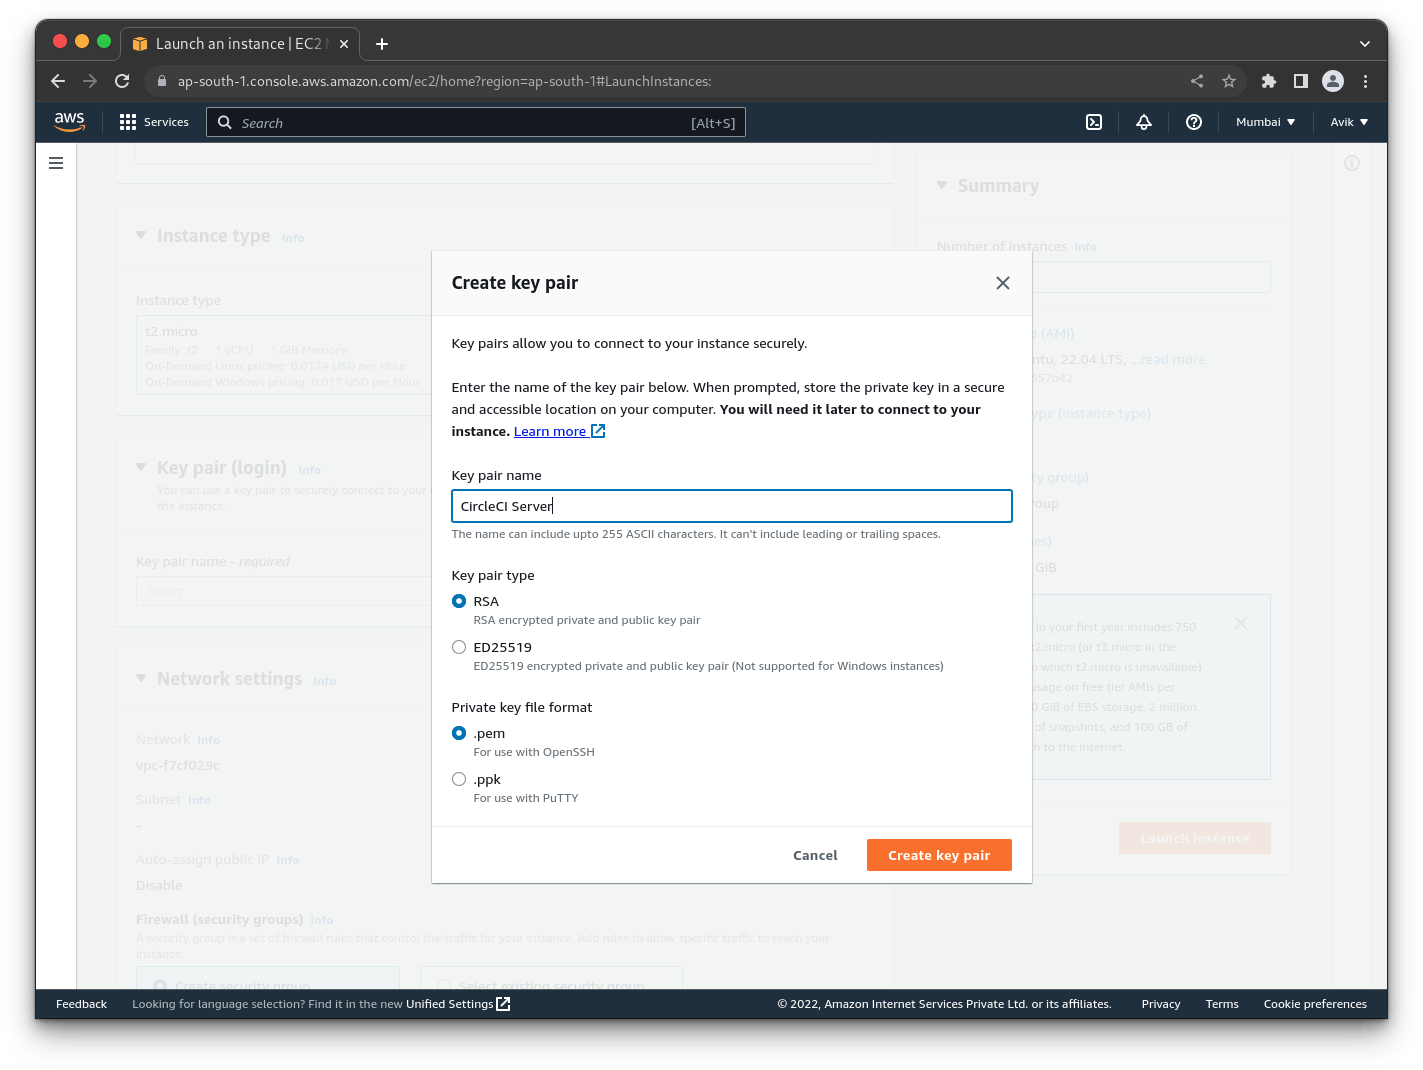Open a new browser tab
Image resolution: width=1423 pixels, height=1070 pixels.
(x=381, y=43)
